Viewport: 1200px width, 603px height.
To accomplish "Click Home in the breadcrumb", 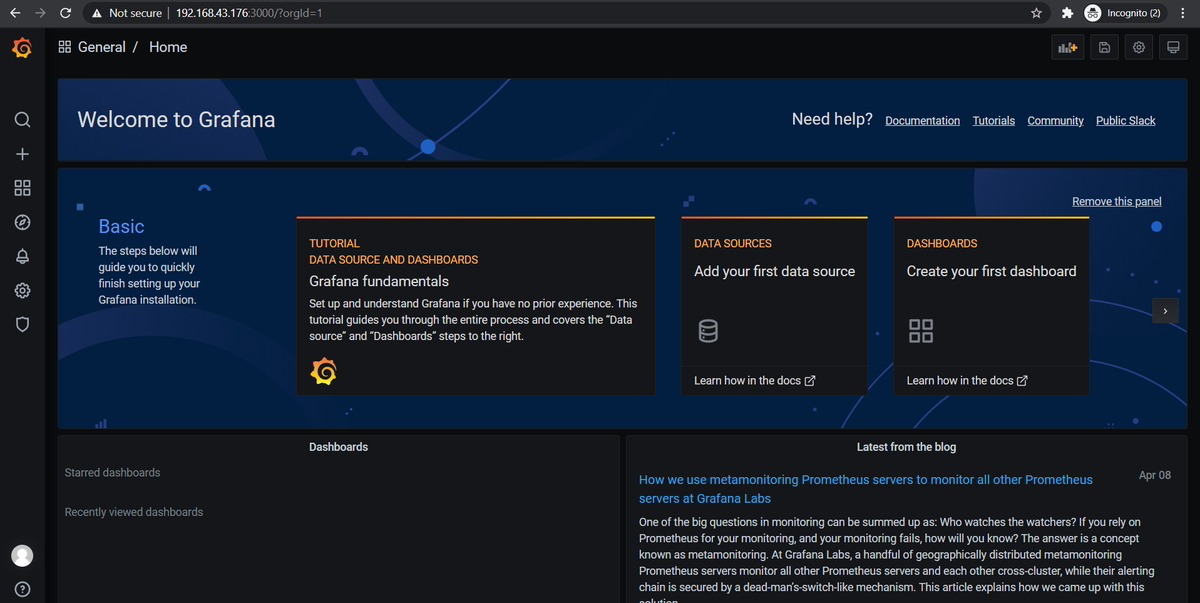I will [167, 47].
